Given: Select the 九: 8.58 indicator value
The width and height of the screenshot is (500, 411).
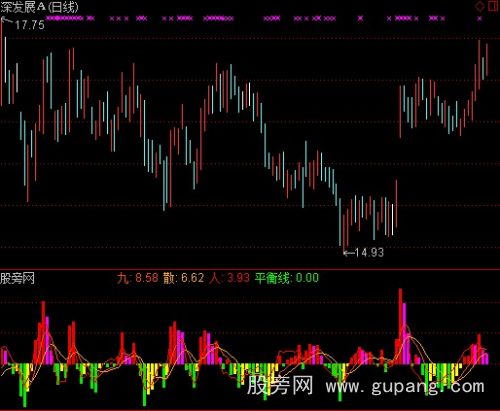Looking at the screenshot, I should point(138,278).
